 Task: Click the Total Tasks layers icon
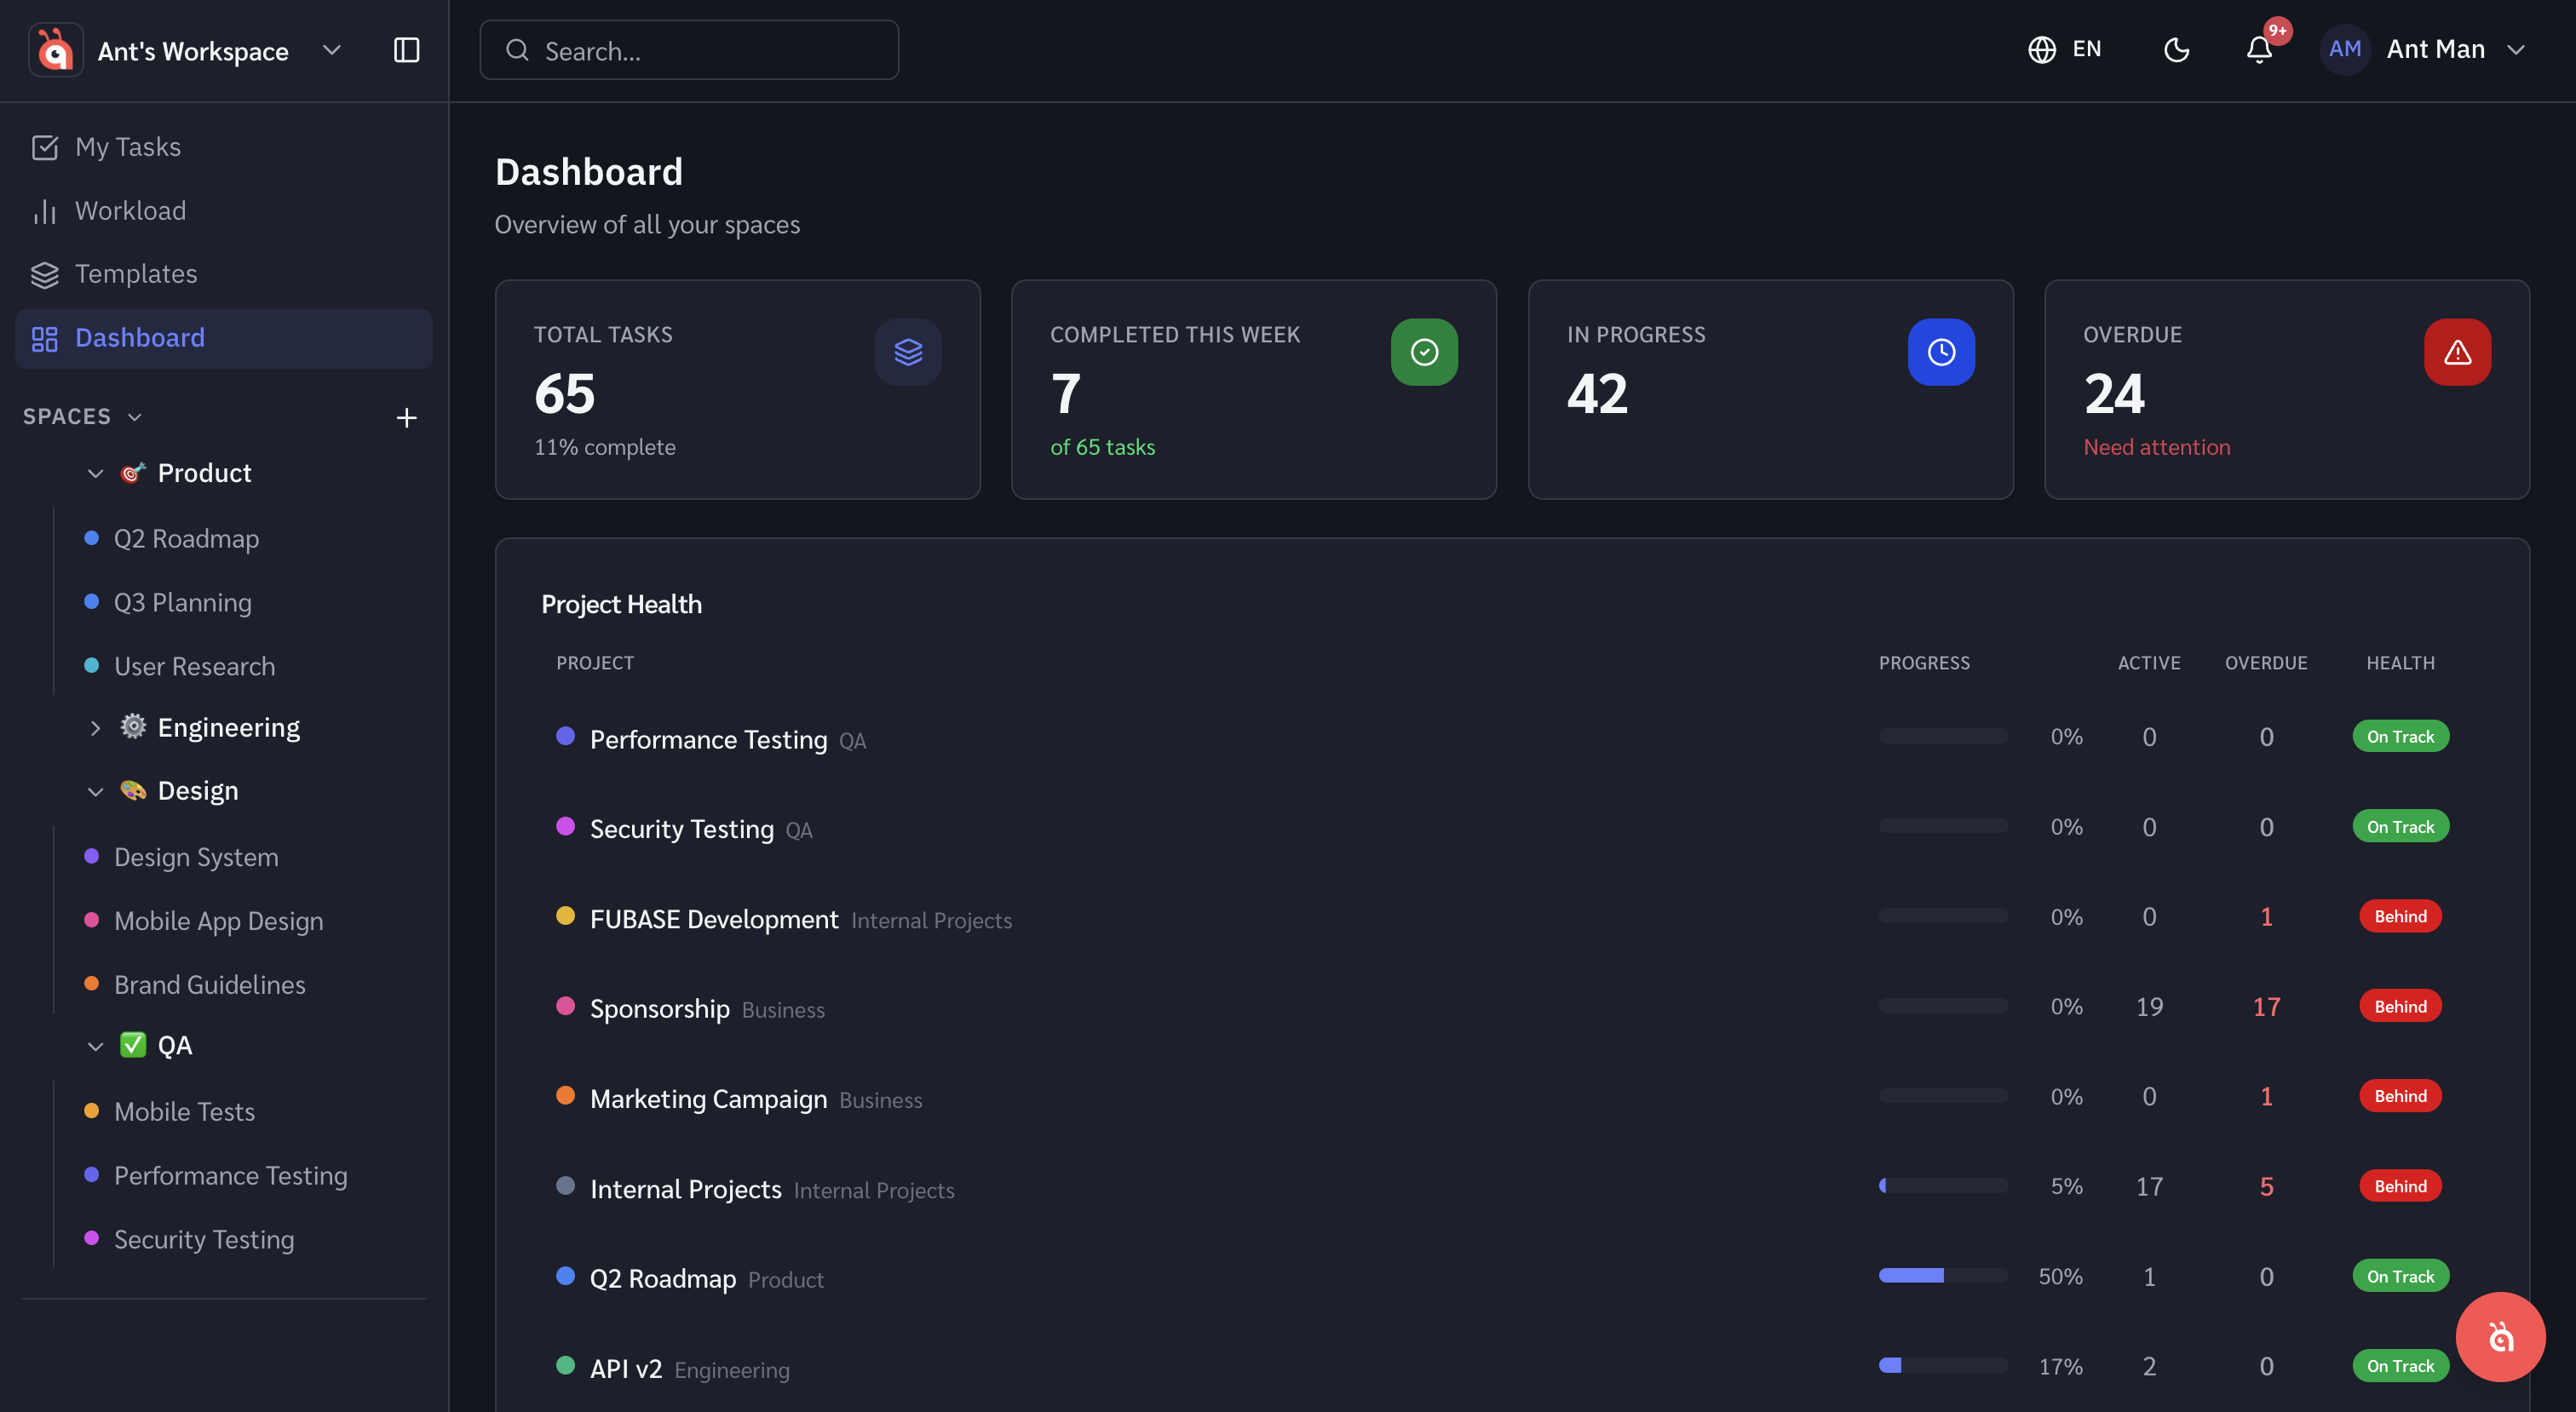click(908, 352)
